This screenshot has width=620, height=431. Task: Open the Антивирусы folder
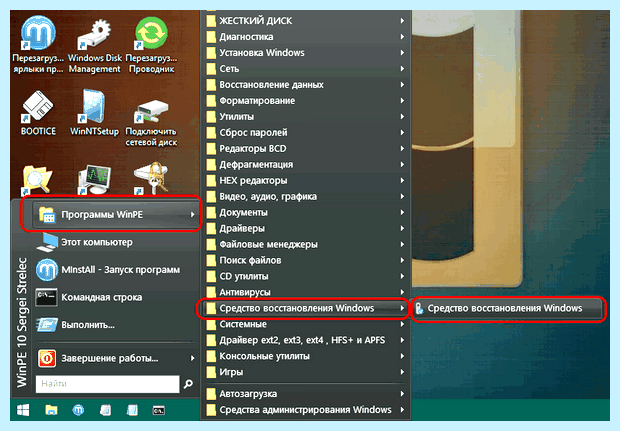(x=306, y=292)
